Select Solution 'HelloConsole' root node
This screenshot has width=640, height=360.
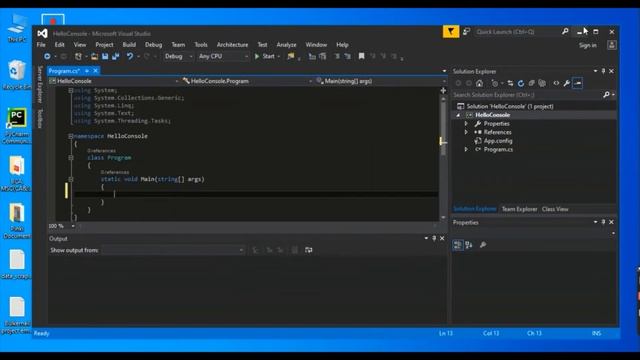click(510, 107)
